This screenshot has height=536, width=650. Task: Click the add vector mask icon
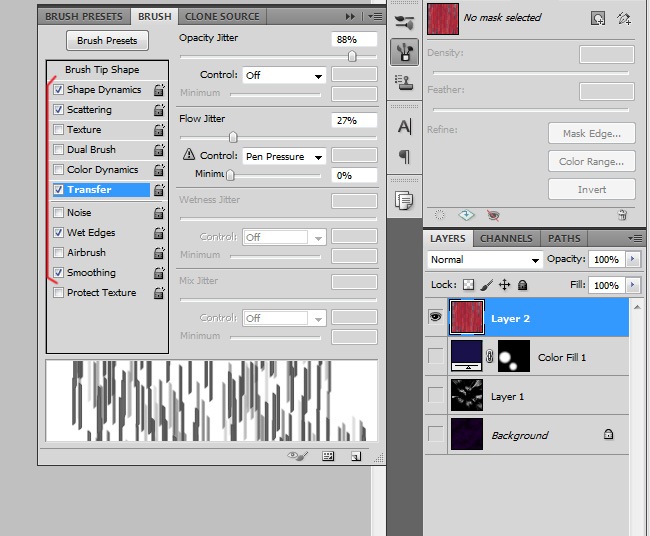(x=624, y=17)
